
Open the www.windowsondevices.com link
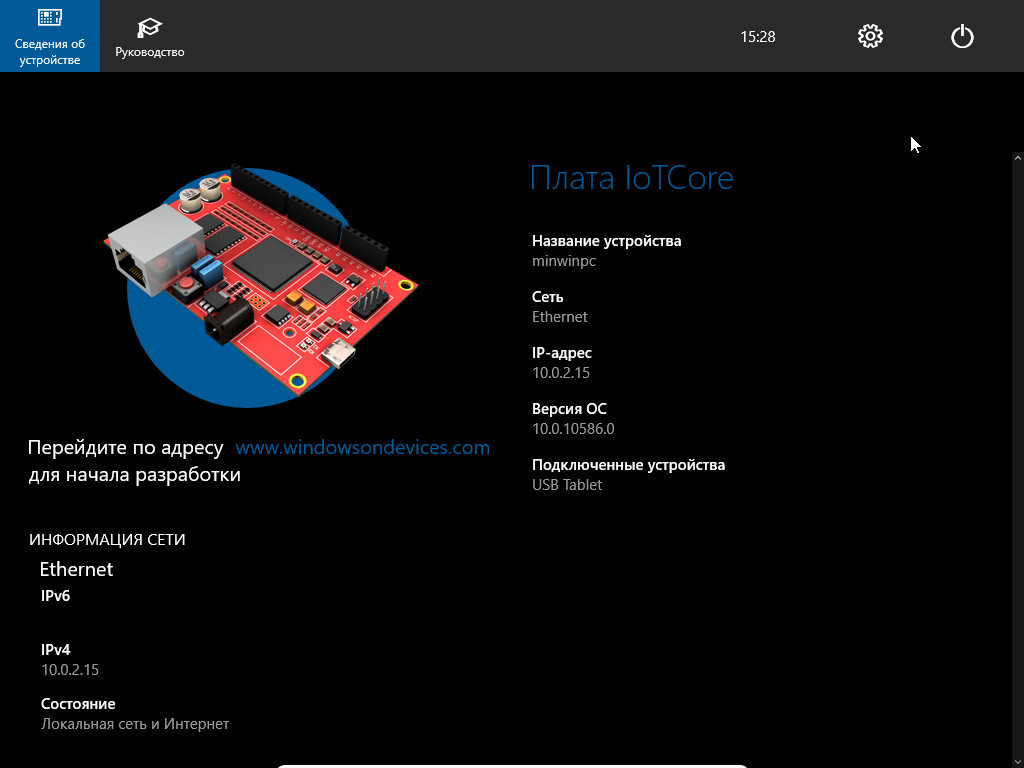pyautogui.click(x=362, y=447)
